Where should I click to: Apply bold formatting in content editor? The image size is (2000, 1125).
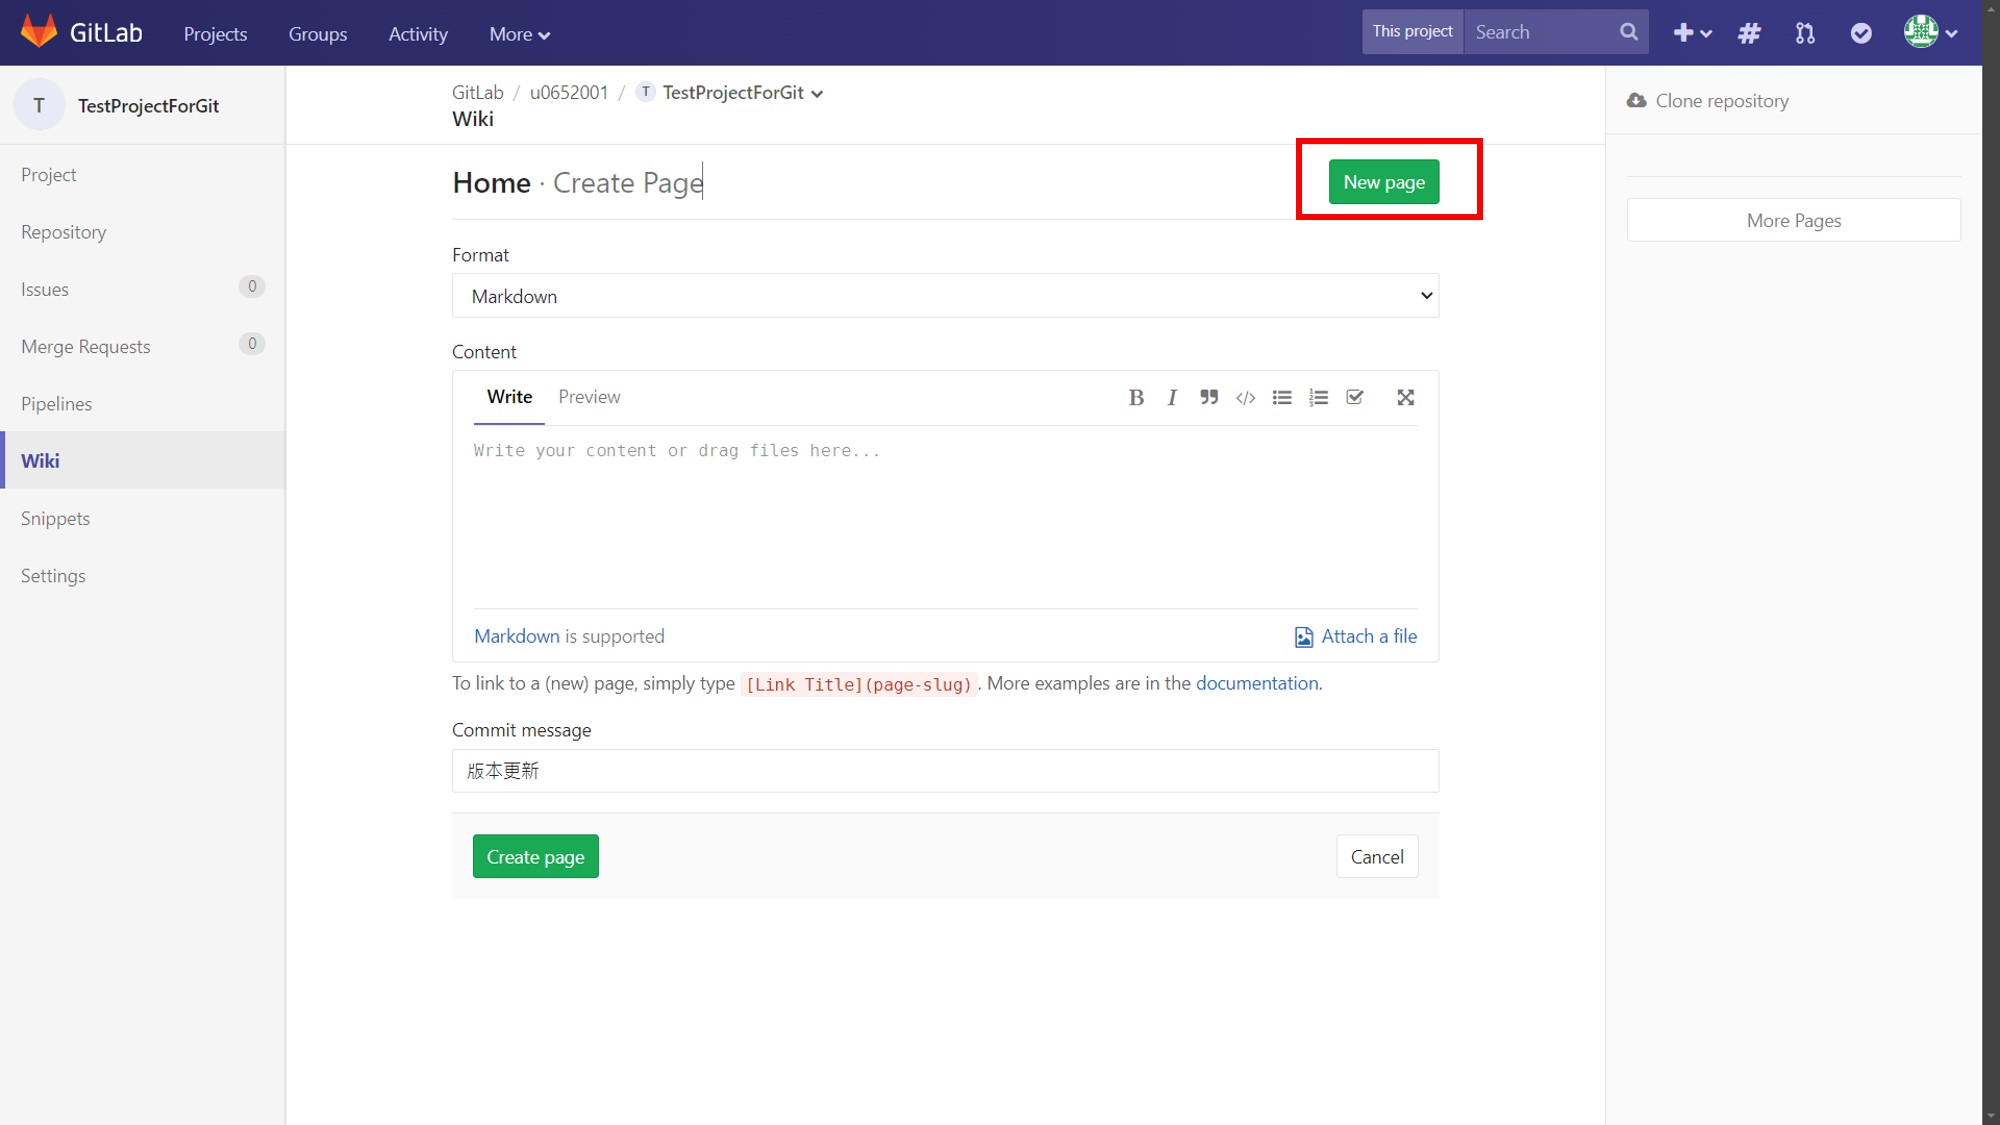(x=1136, y=397)
